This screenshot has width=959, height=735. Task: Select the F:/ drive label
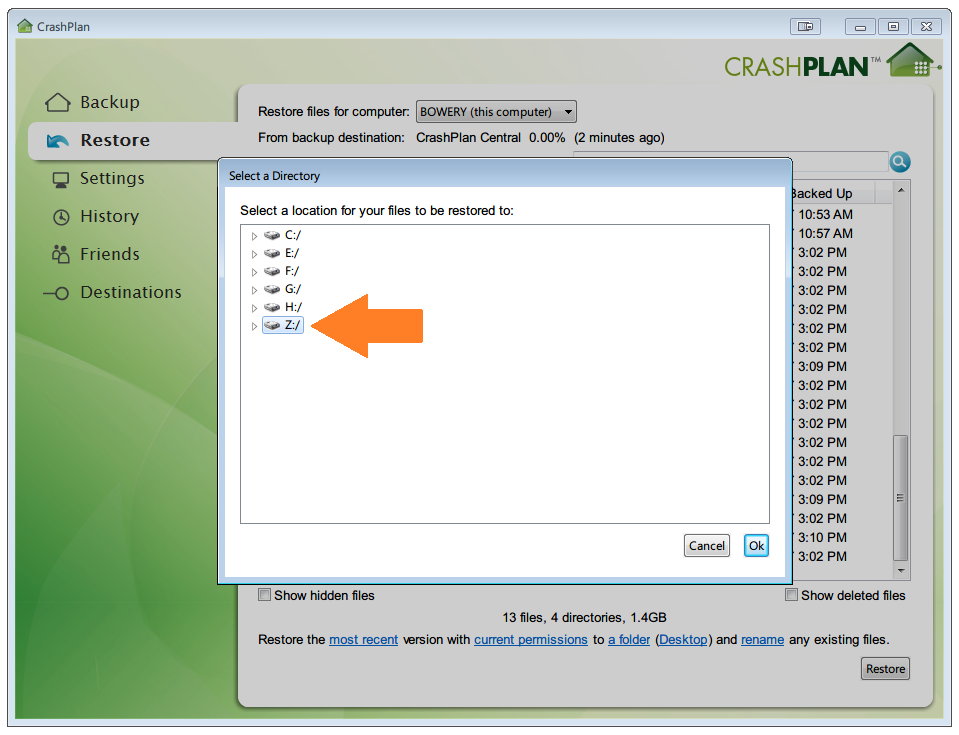292,271
